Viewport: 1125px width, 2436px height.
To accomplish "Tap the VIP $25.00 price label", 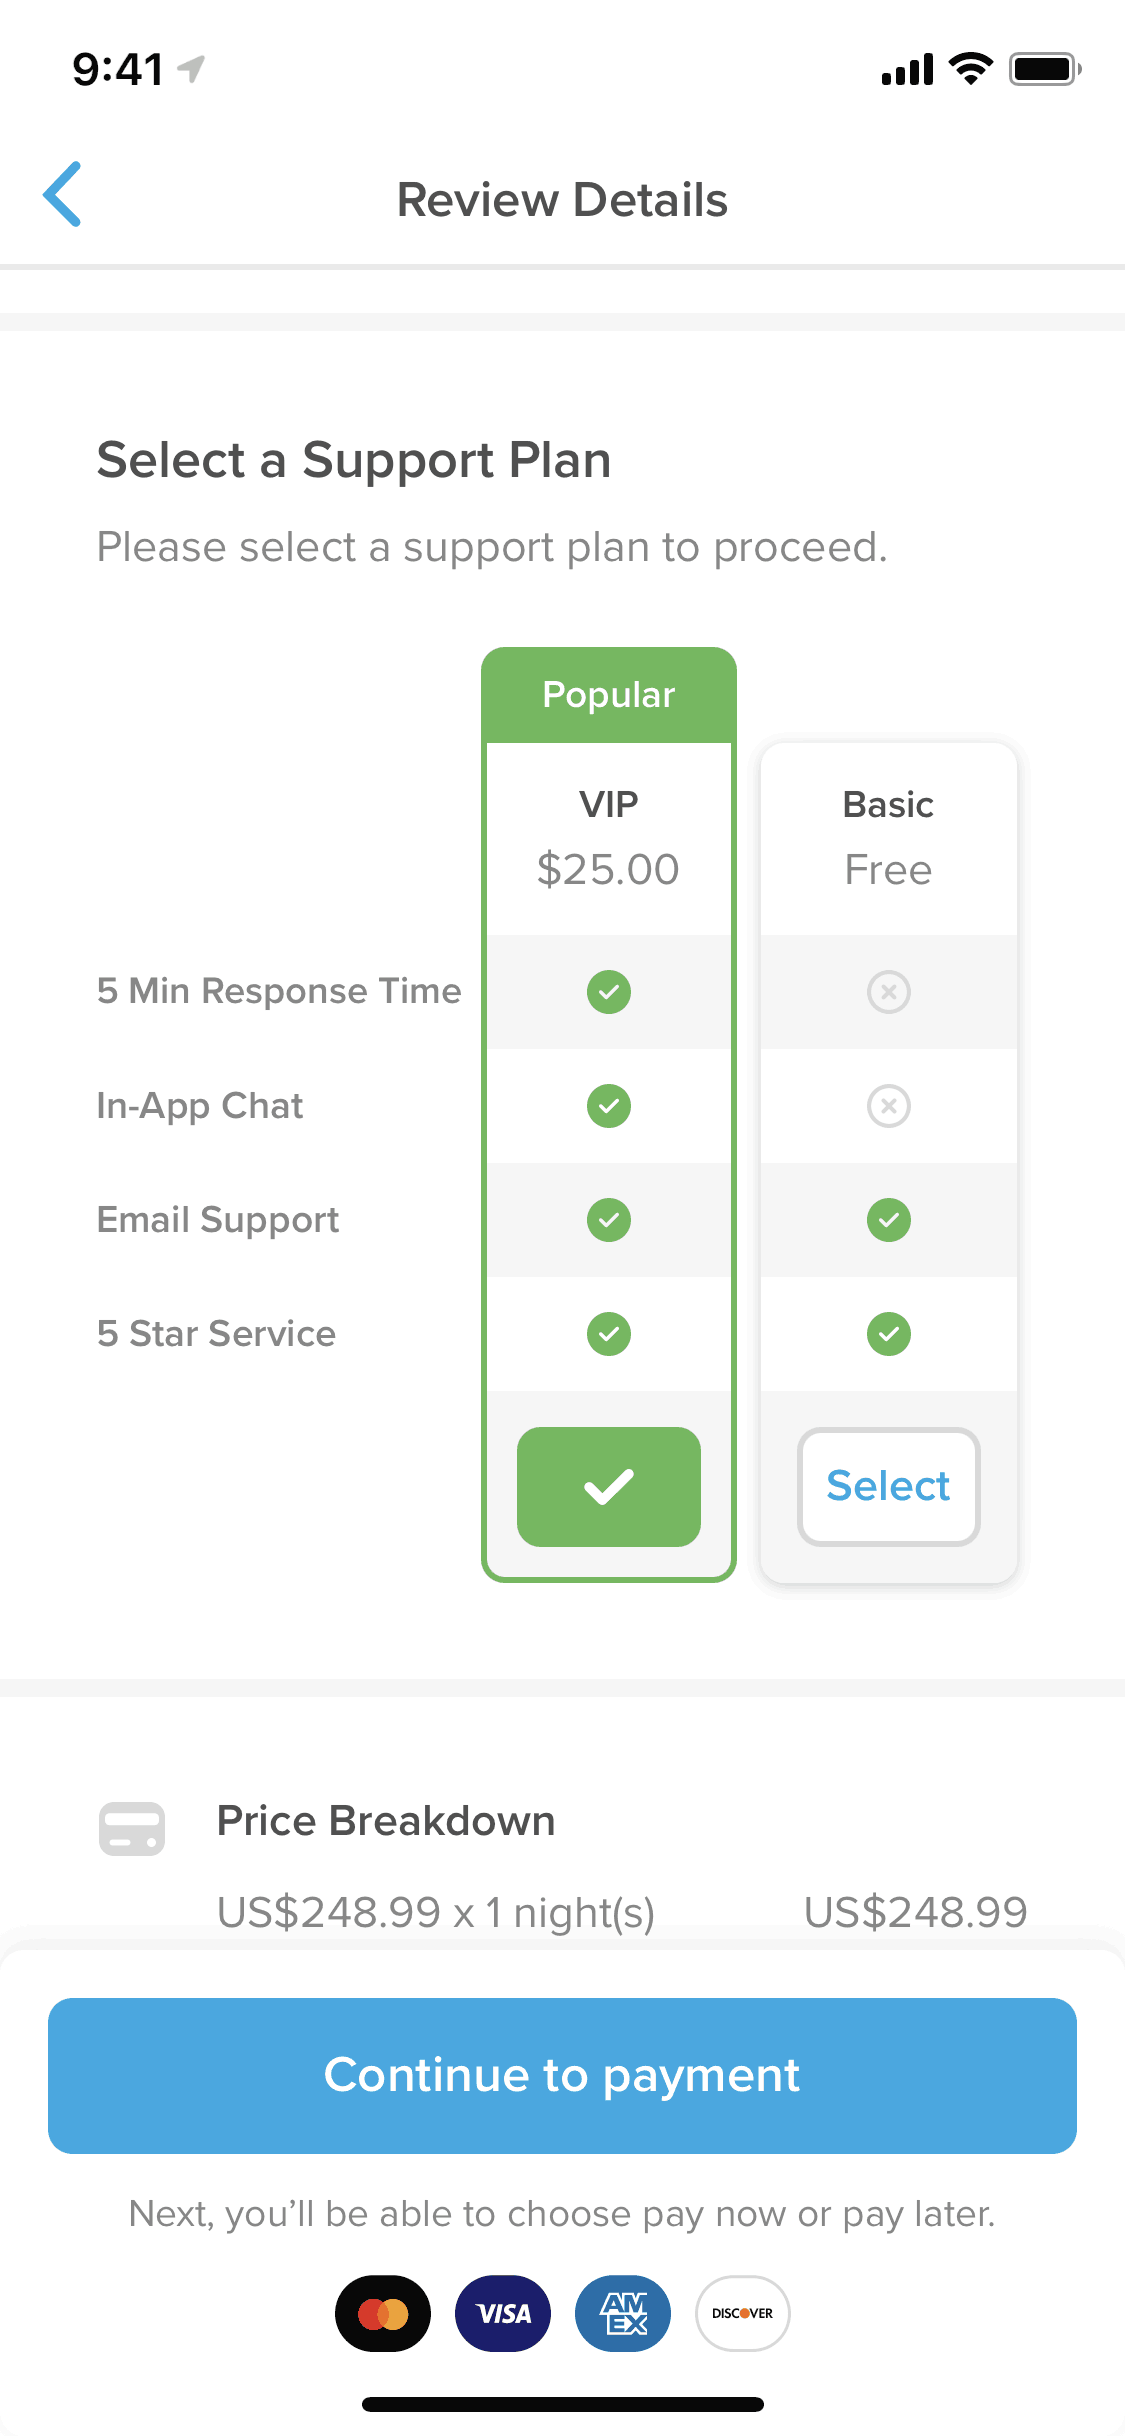I will [608, 870].
